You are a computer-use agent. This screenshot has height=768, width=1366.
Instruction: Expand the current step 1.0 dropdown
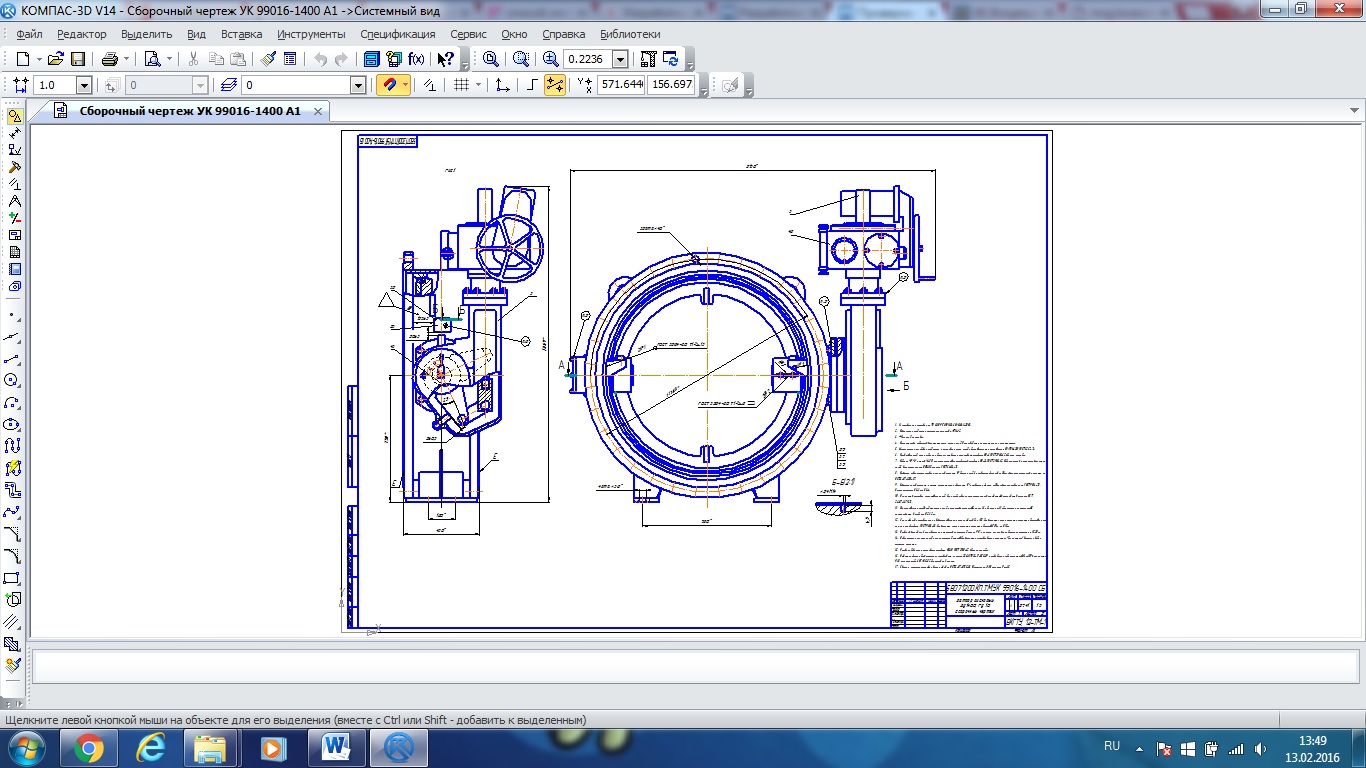84,86
